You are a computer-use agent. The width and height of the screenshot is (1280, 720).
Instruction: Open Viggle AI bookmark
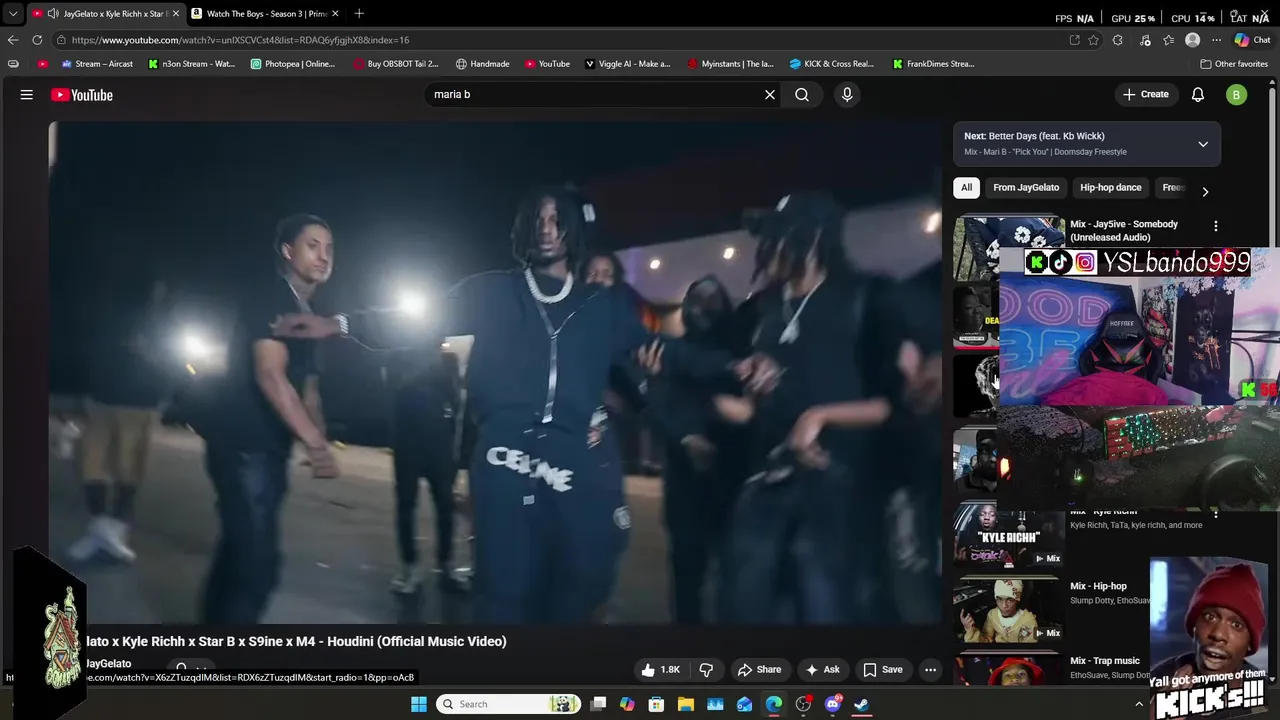point(627,64)
